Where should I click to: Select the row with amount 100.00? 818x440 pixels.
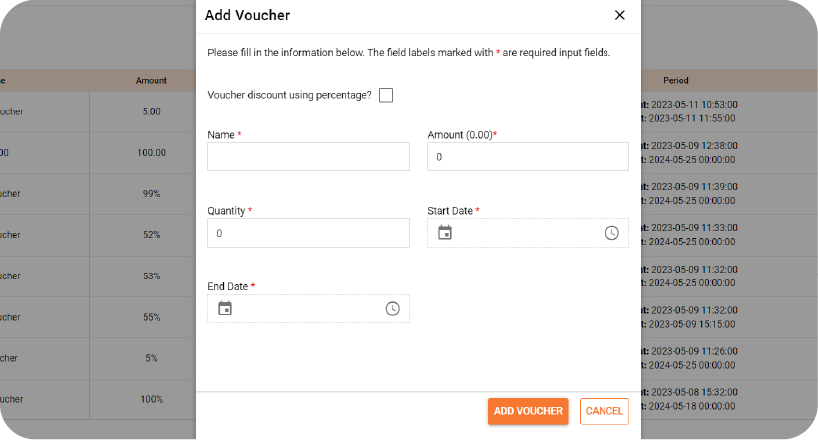tap(98, 152)
